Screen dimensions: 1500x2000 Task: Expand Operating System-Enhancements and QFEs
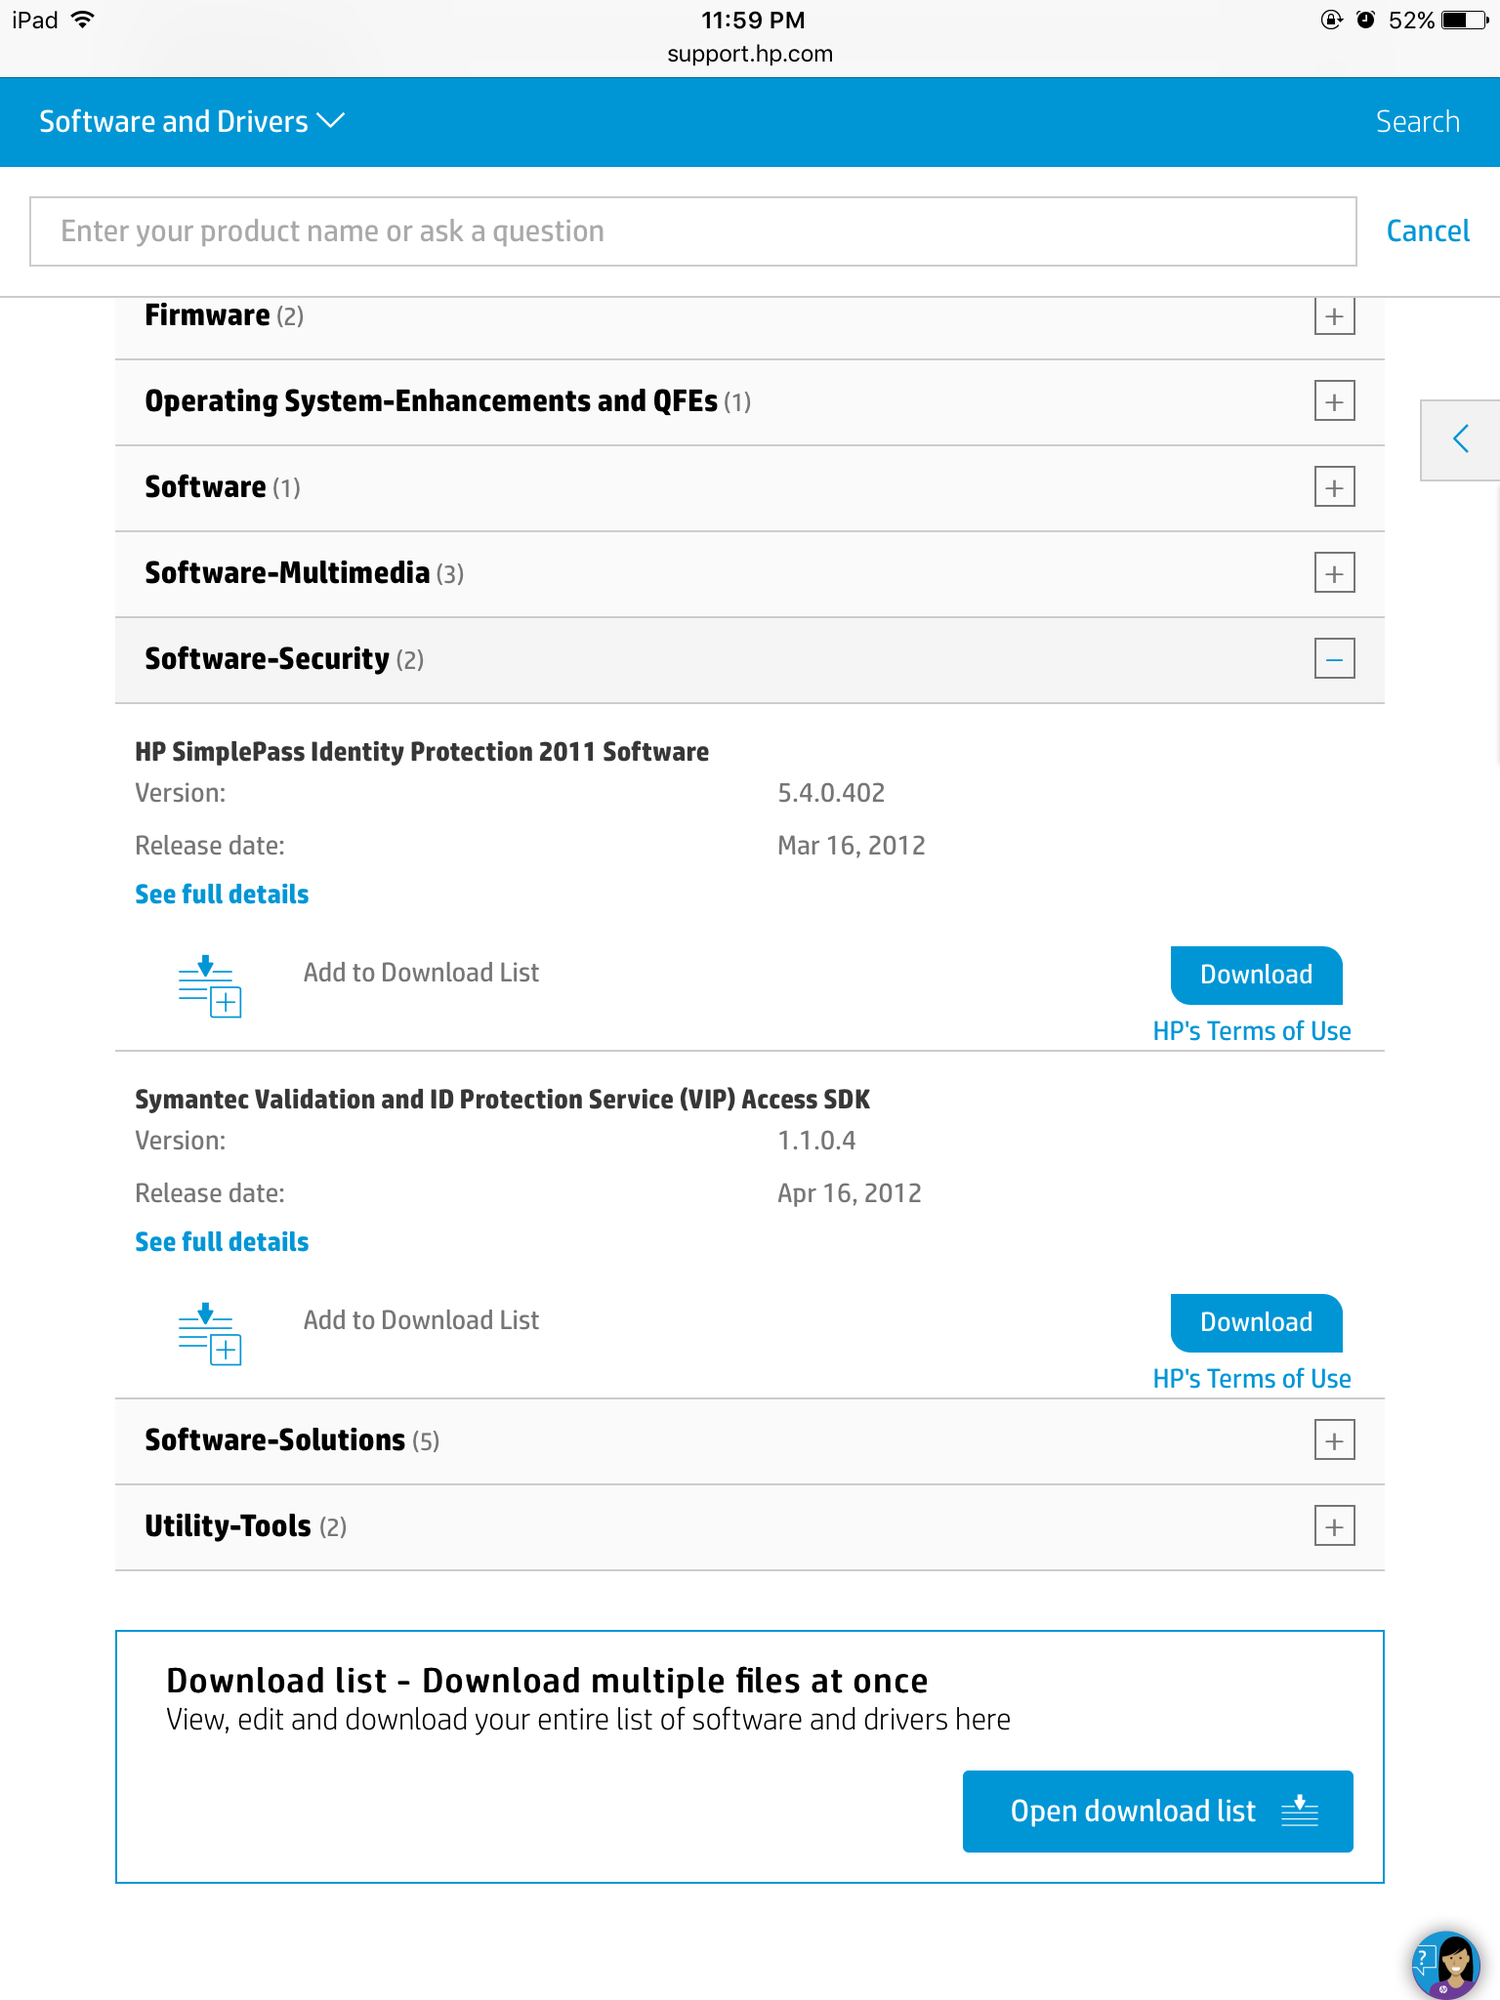click(1333, 401)
